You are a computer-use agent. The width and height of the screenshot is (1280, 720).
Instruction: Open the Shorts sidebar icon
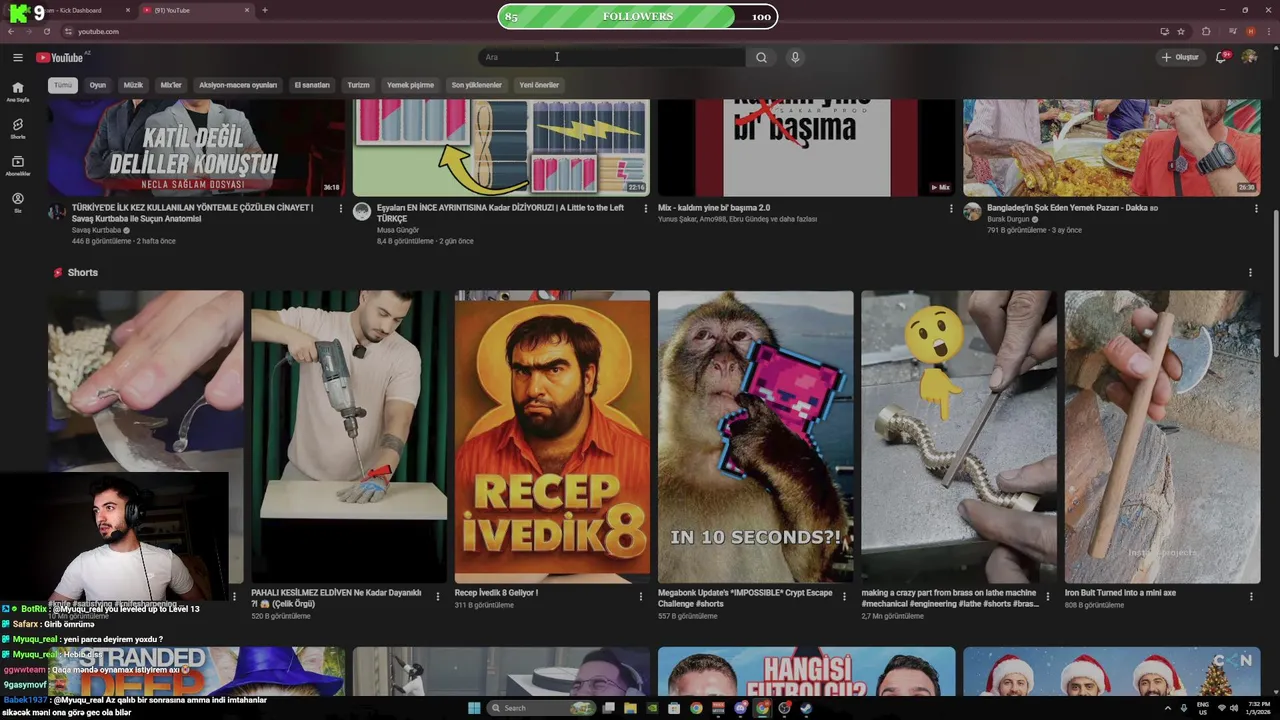click(x=18, y=128)
